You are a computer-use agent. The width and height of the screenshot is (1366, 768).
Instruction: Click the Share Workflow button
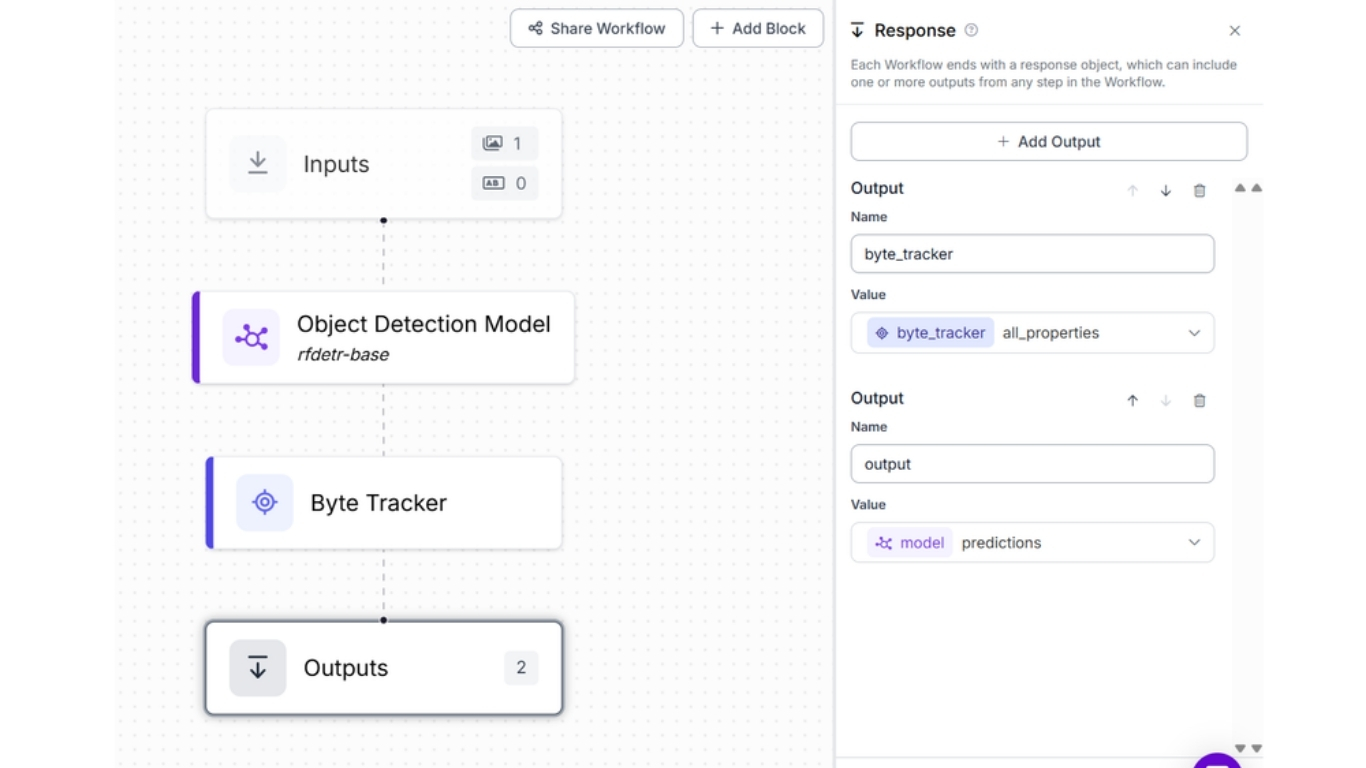click(596, 28)
